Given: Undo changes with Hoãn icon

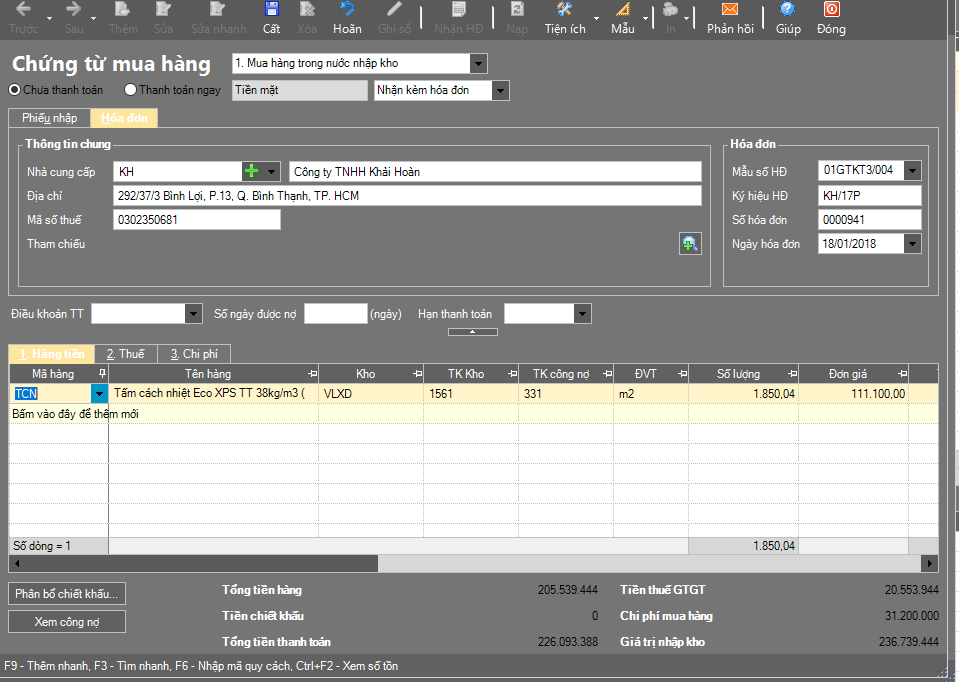Looking at the screenshot, I should point(347,9).
